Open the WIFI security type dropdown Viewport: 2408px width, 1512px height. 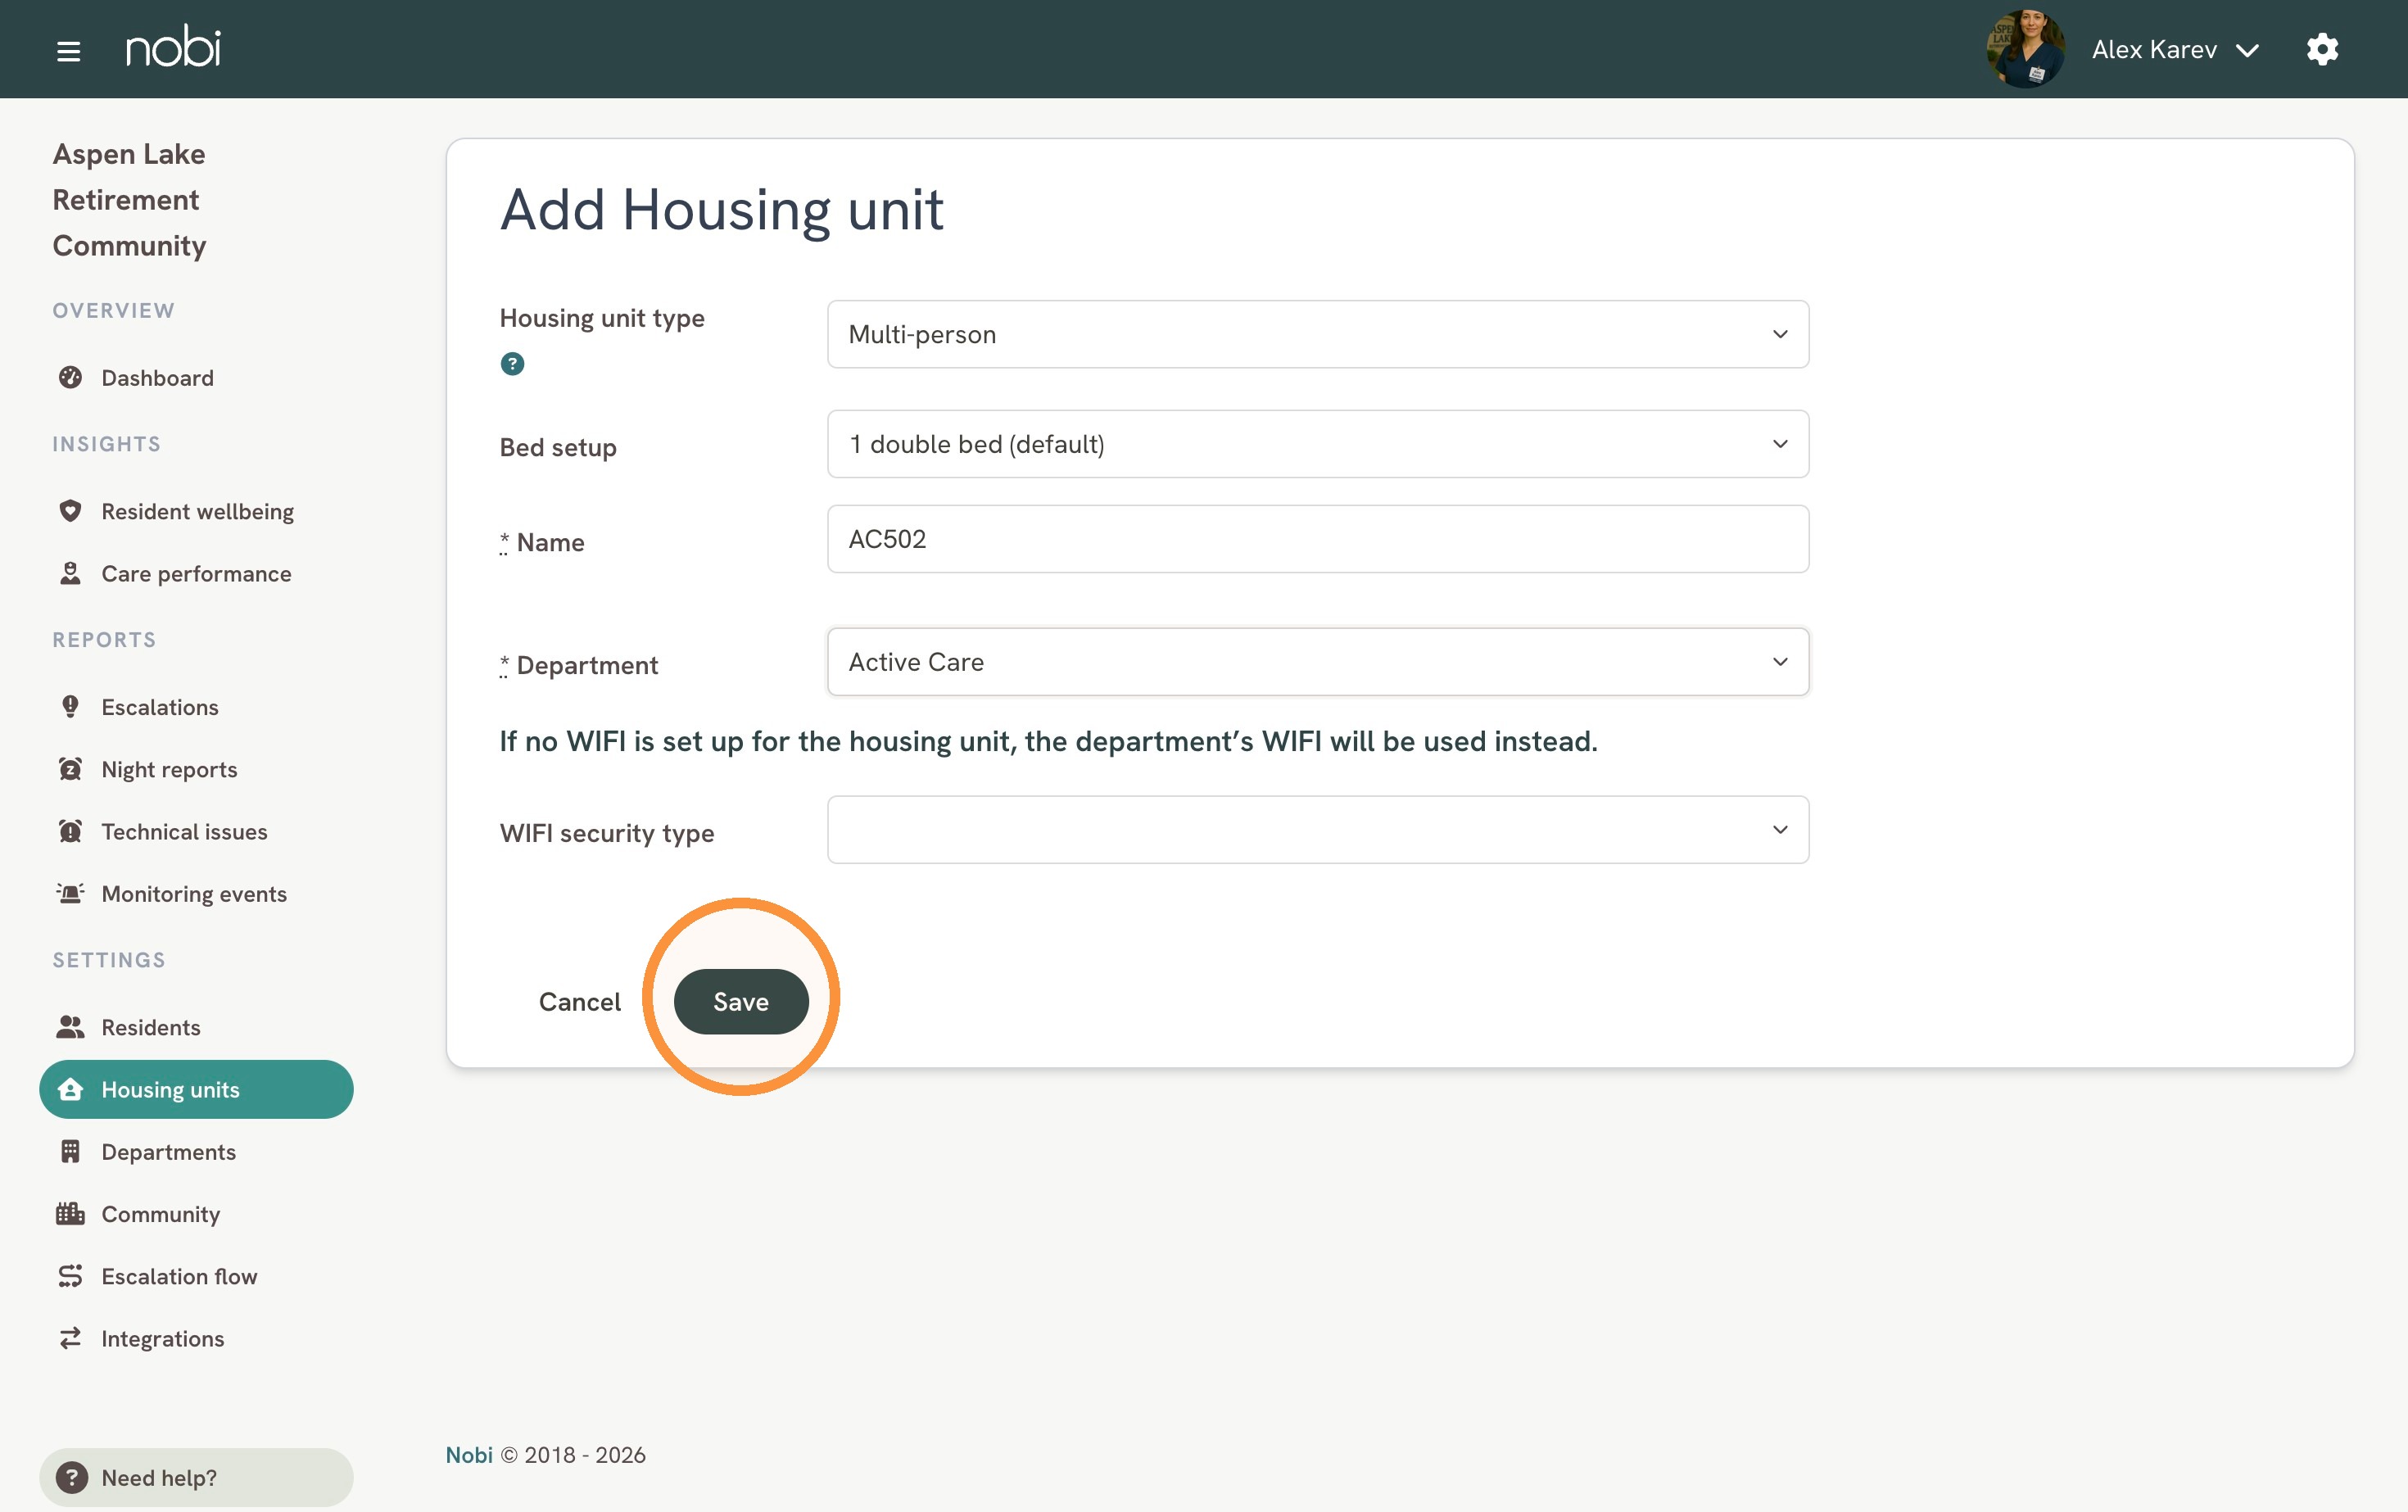pos(1317,830)
